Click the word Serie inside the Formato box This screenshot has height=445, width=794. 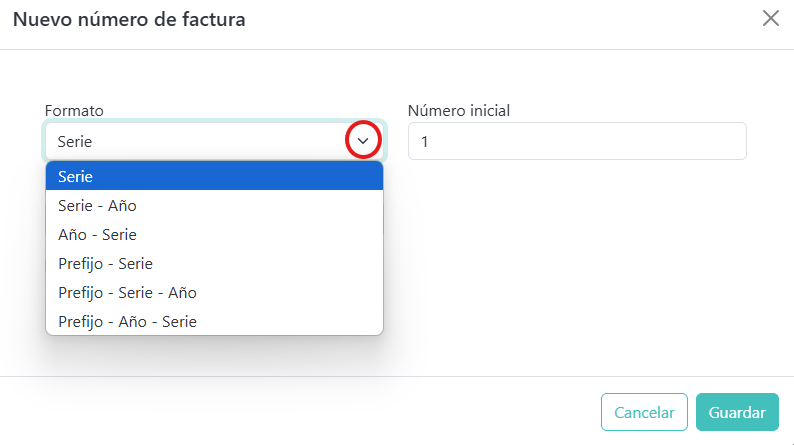[x=75, y=142]
